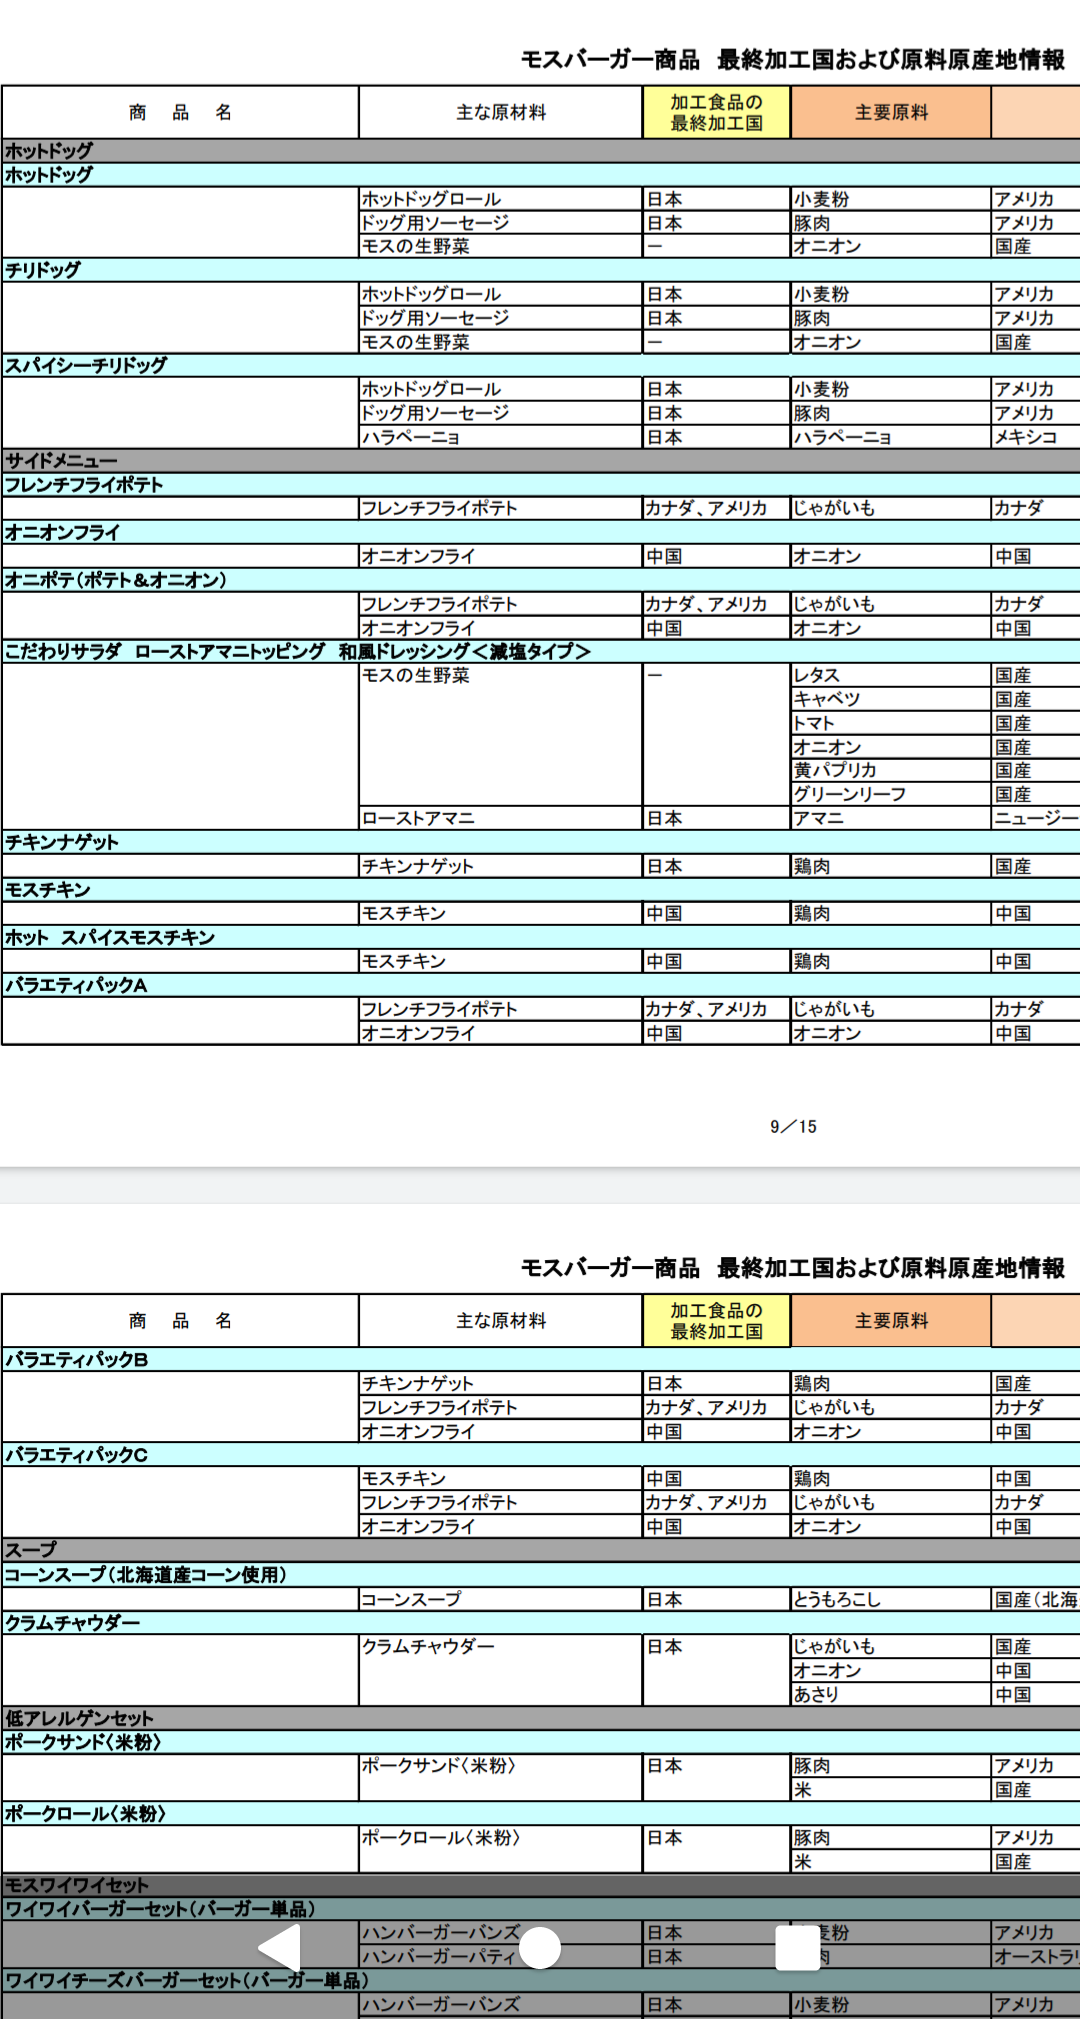Tap 日本 beside the コーンスープ ingredient cell
The width and height of the screenshot is (1080, 2019).
coord(716,1599)
